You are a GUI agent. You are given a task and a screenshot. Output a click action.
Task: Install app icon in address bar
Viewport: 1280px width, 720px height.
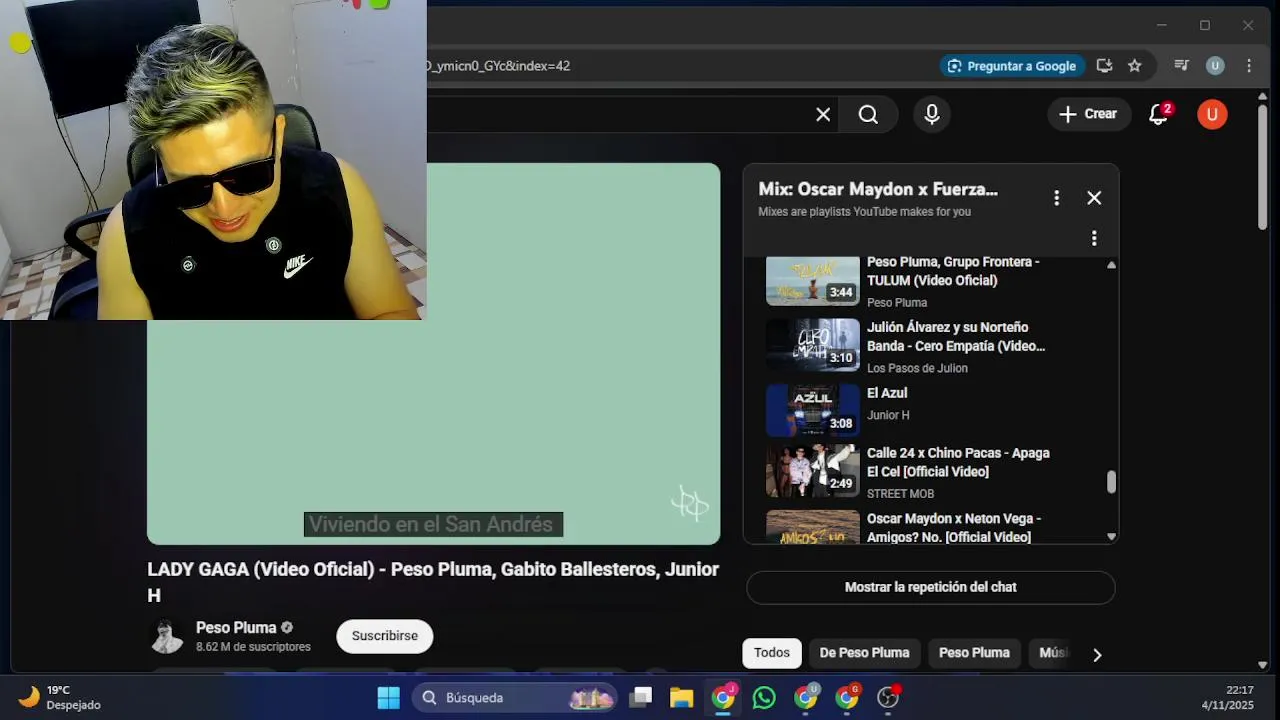tap(1104, 66)
